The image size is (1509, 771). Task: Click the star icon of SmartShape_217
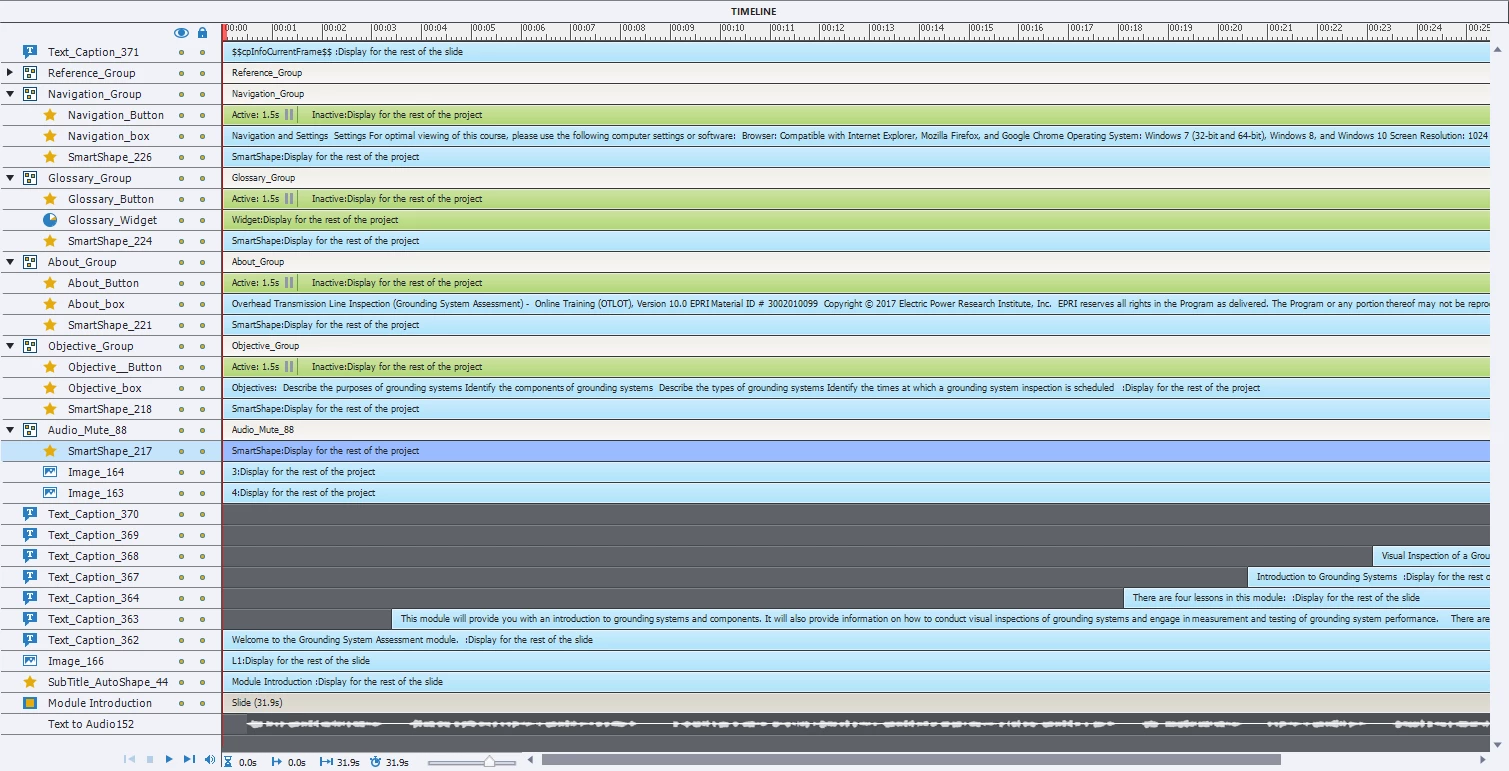[x=50, y=450]
